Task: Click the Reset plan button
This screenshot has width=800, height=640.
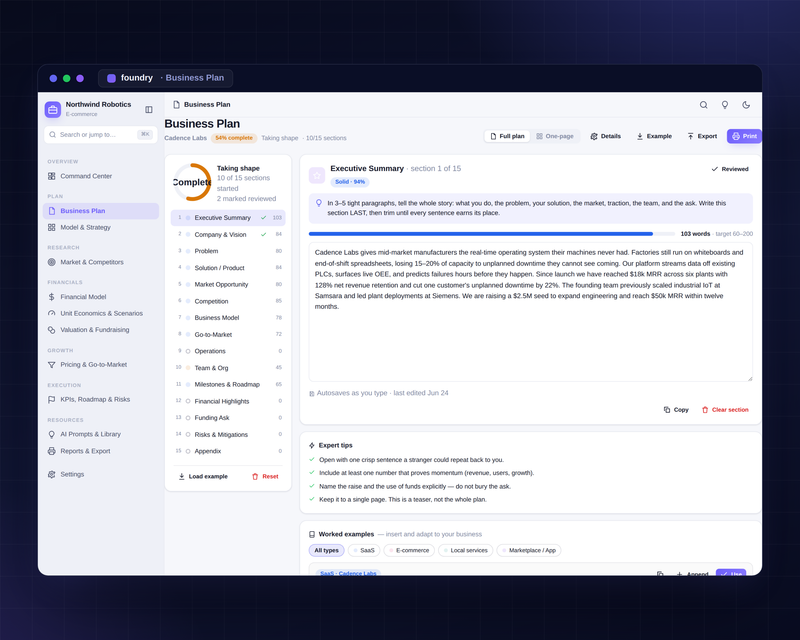Action: tap(265, 476)
